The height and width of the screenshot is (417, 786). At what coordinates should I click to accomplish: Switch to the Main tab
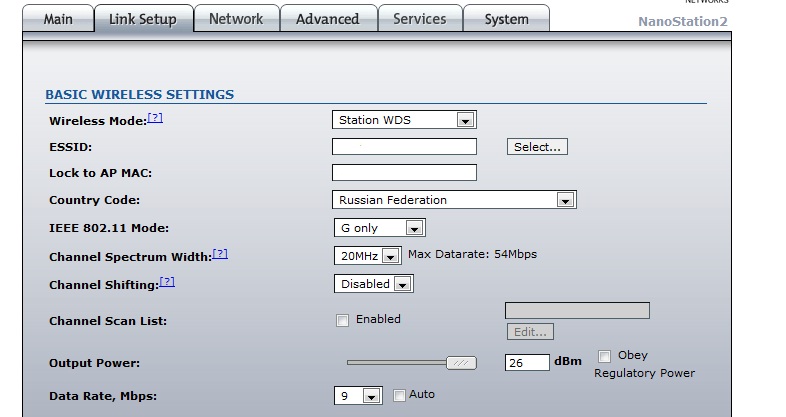click(58, 19)
